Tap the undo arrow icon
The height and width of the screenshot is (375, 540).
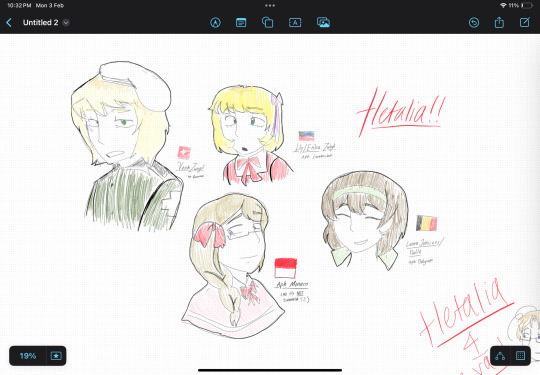point(474,23)
